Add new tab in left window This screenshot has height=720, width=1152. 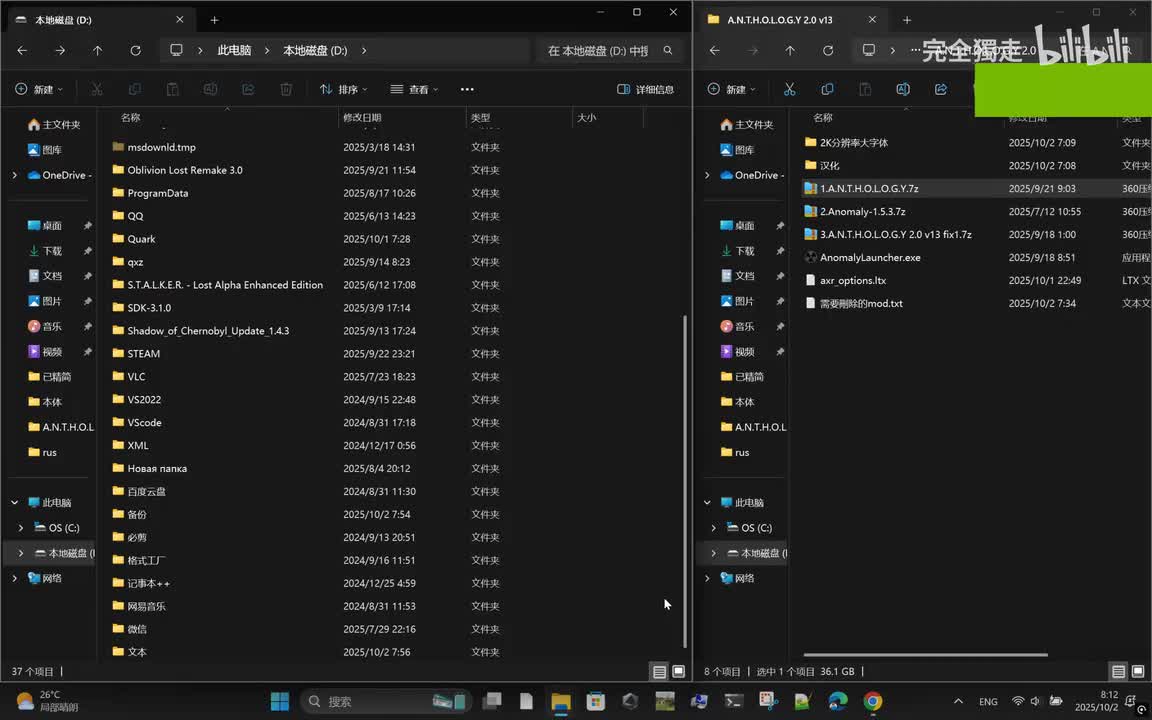215,20
